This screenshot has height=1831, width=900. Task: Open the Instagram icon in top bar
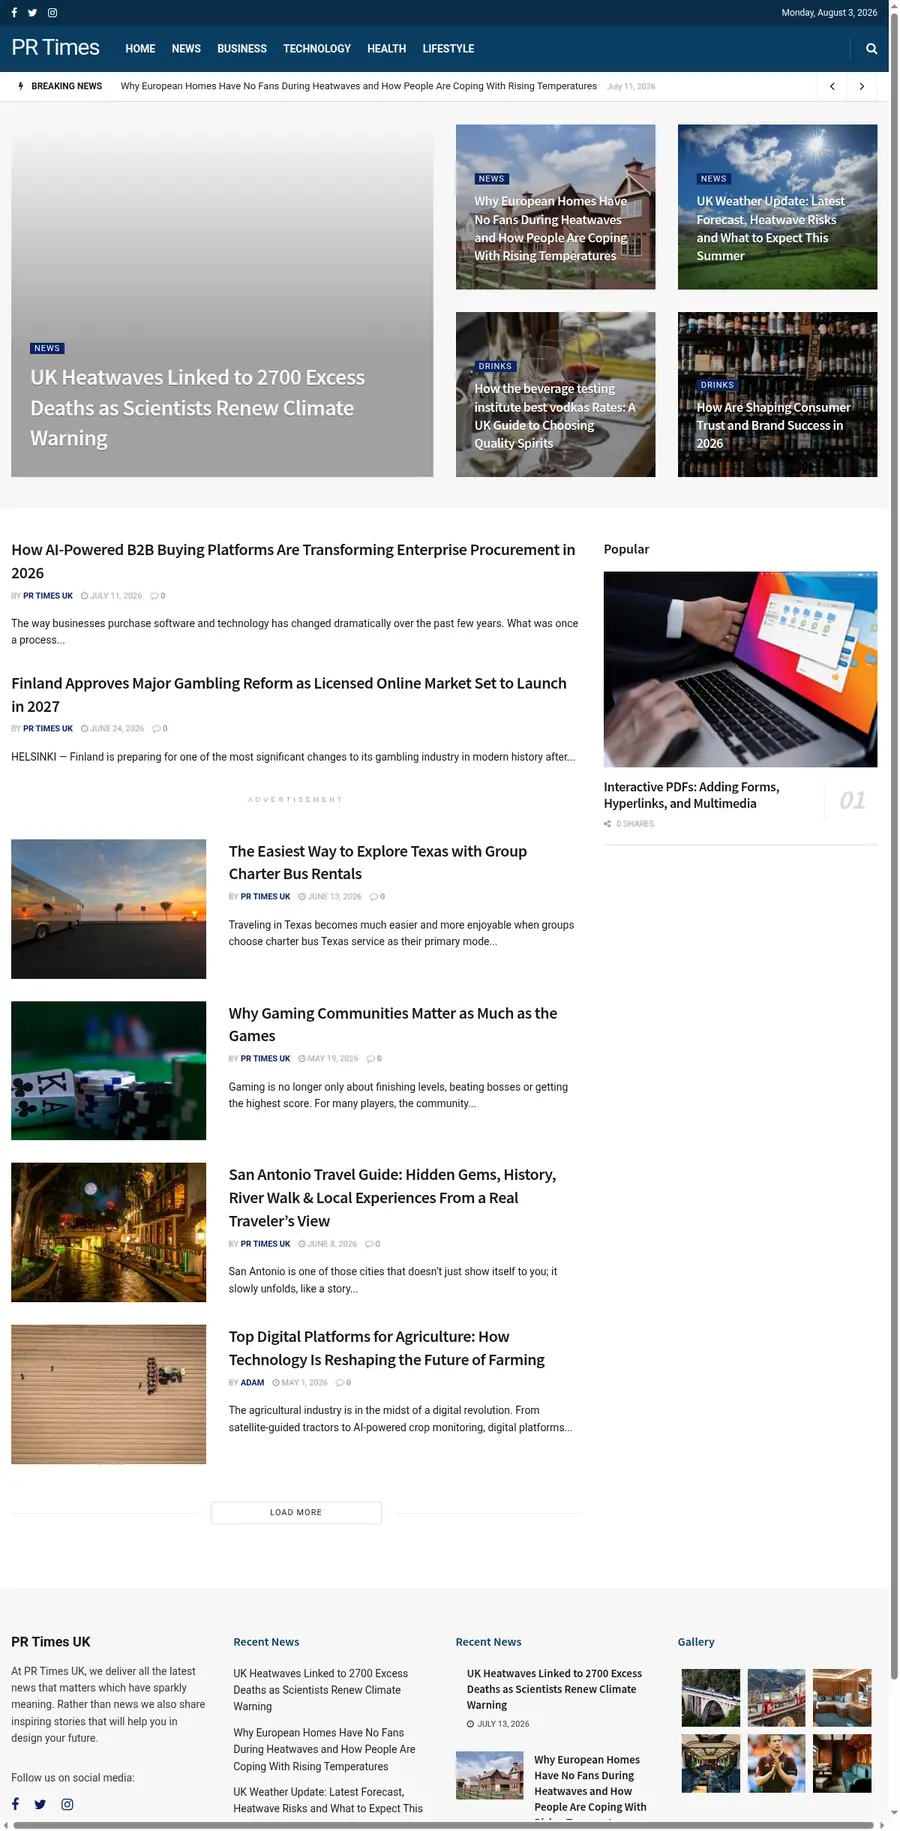pos(52,13)
